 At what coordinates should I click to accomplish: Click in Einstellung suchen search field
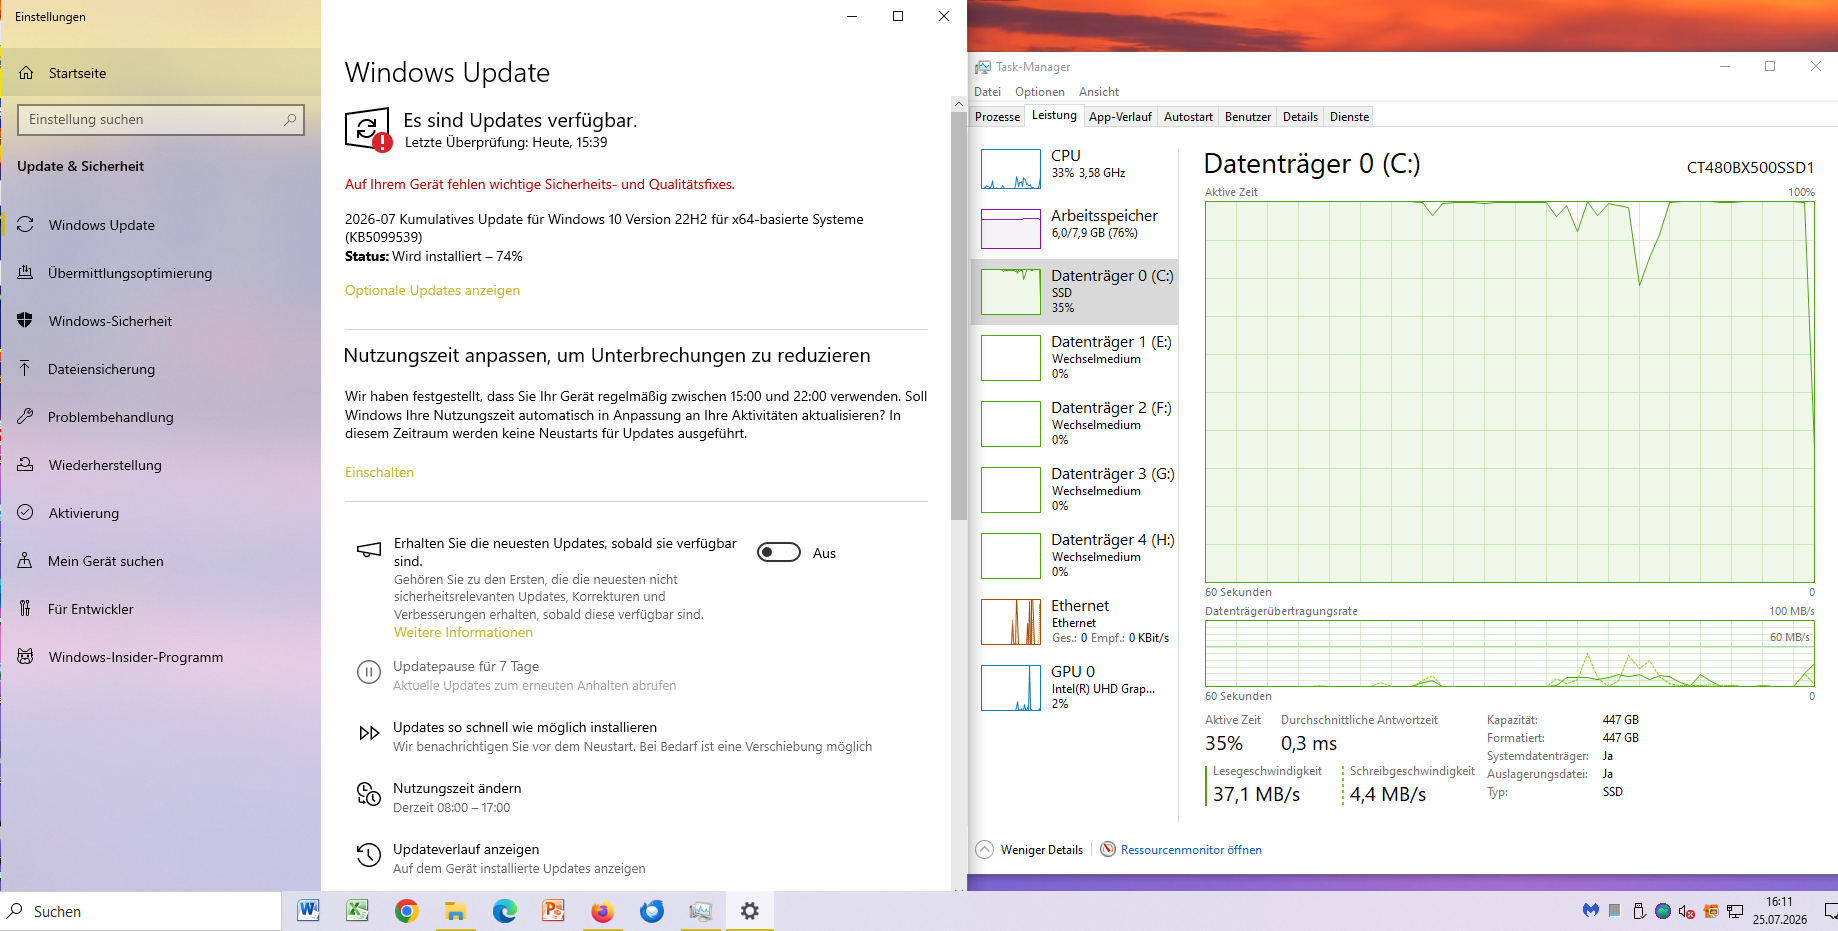pos(161,119)
